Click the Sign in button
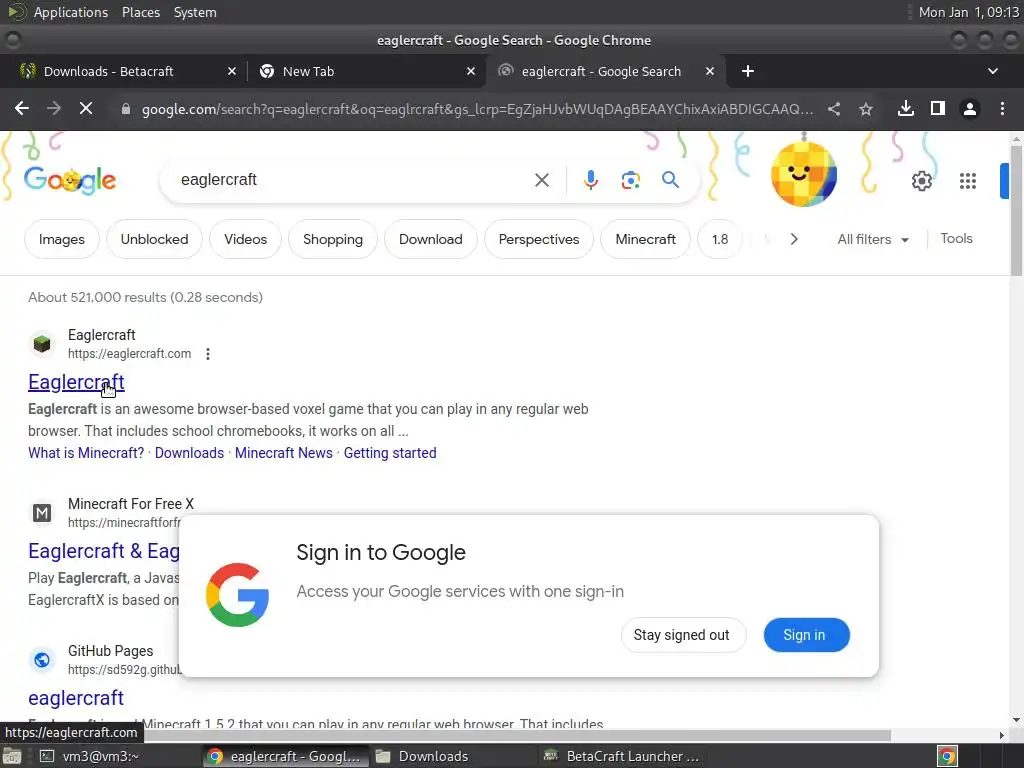 [x=806, y=635]
